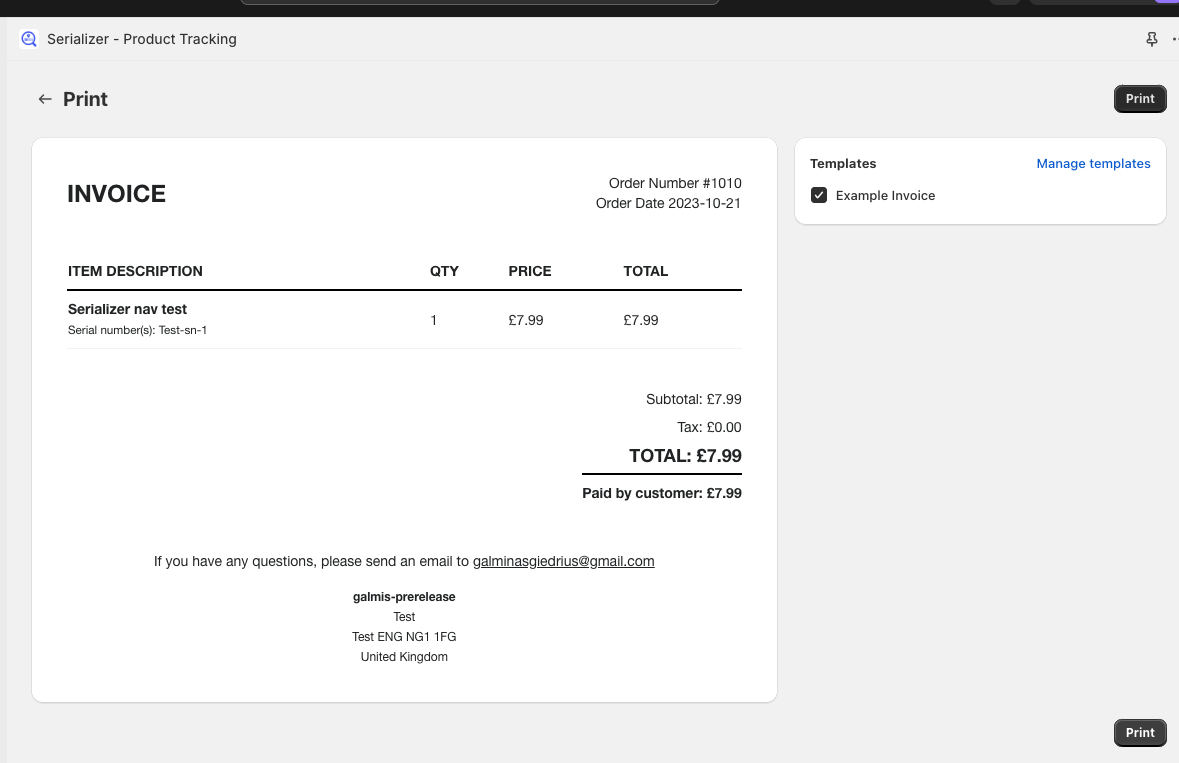
Task: Click the Serializer app logo icon
Action: (x=29, y=39)
